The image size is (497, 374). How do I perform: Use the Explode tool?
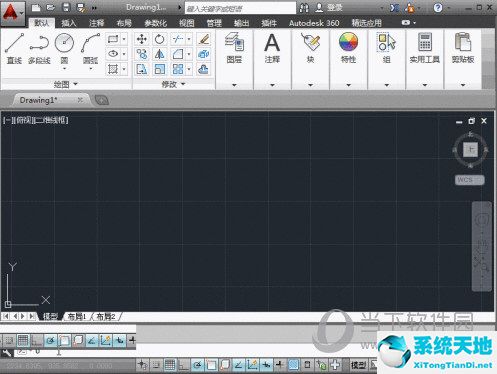coord(203,54)
